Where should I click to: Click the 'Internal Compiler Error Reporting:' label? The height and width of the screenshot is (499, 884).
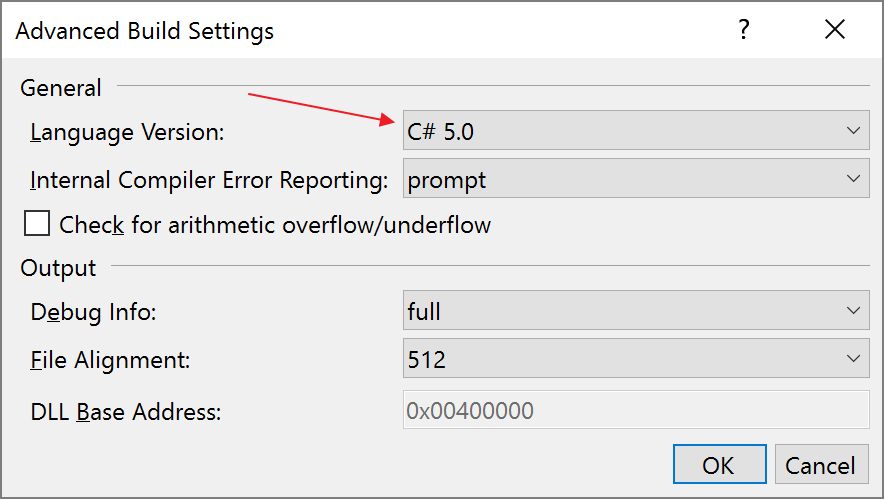click(209, 181)
